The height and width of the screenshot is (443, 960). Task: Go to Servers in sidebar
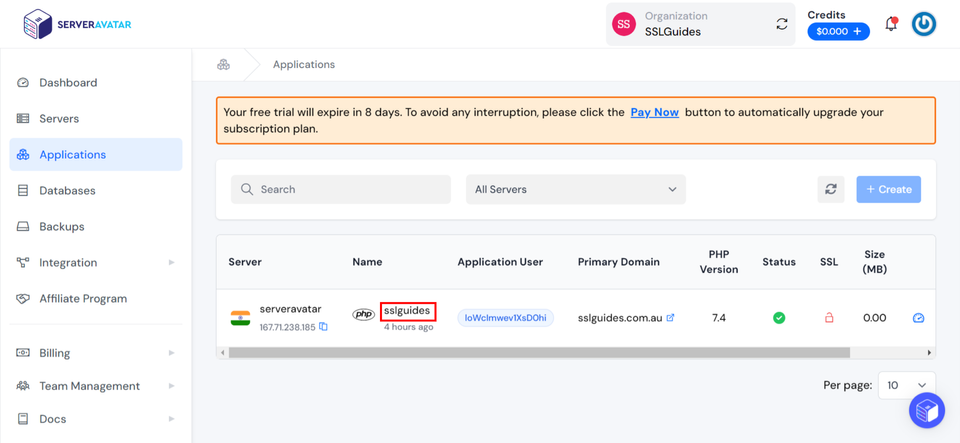(x=59, y=119)
